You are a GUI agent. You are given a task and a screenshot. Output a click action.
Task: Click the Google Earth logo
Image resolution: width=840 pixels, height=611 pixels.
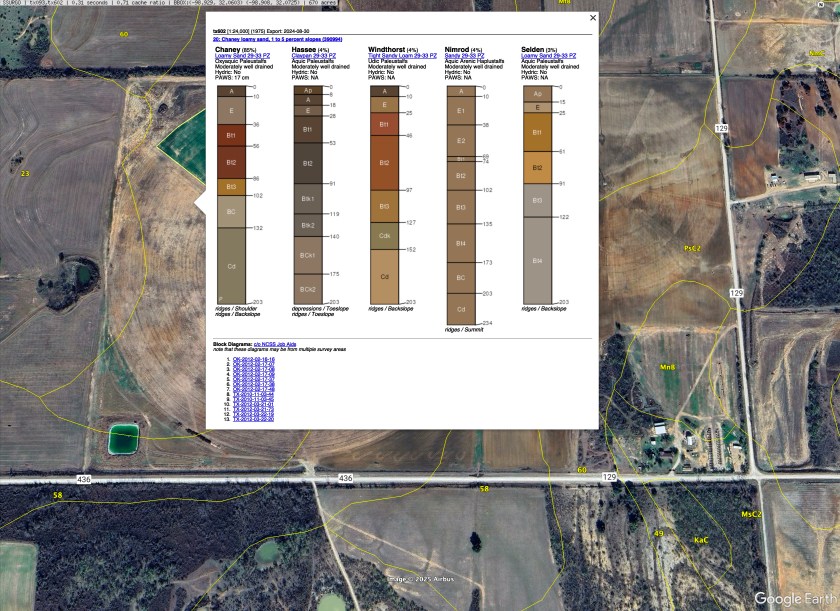coord(790,598)
